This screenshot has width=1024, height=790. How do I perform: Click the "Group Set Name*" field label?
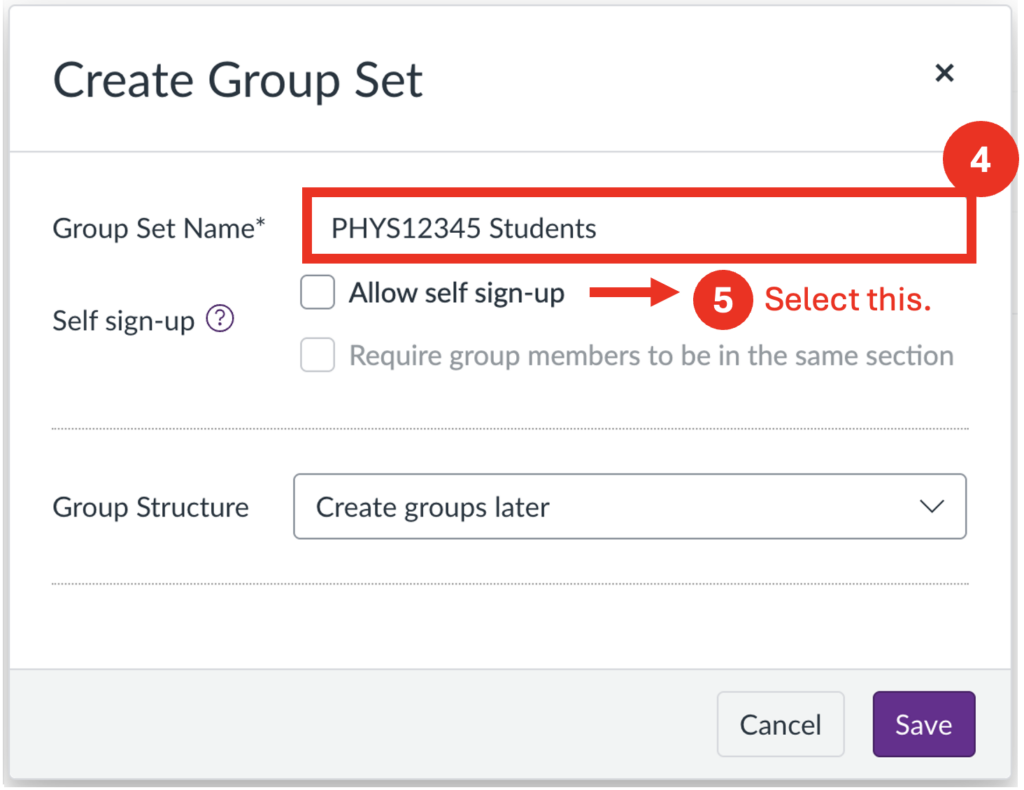point(159,229)
